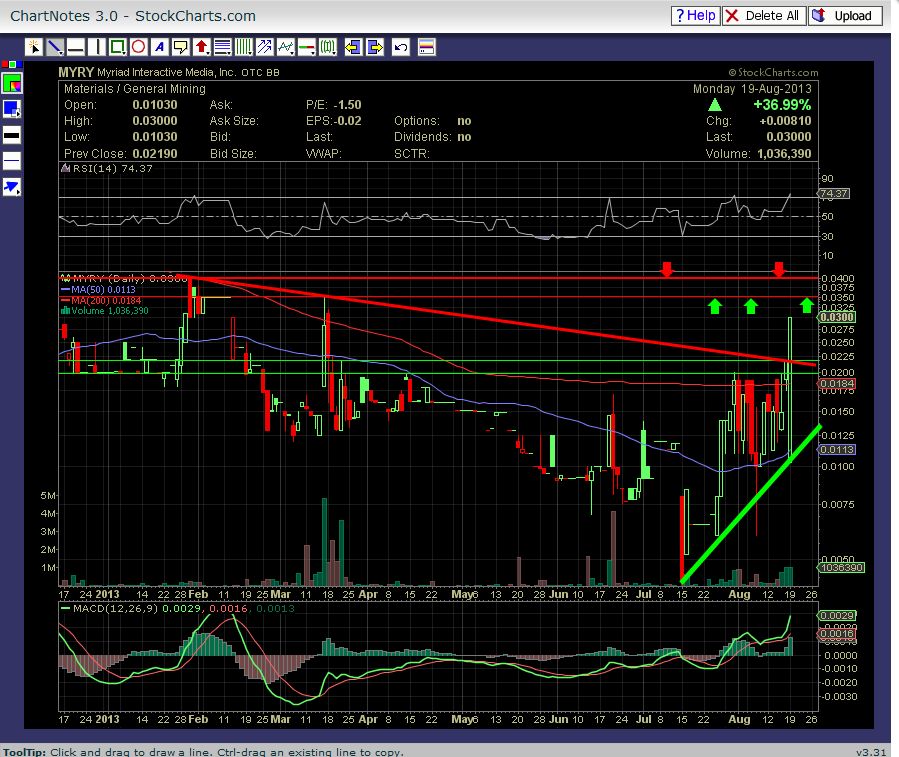
Task: Click the 74.37 RSI axis label
Action: [x=834, y=194]
